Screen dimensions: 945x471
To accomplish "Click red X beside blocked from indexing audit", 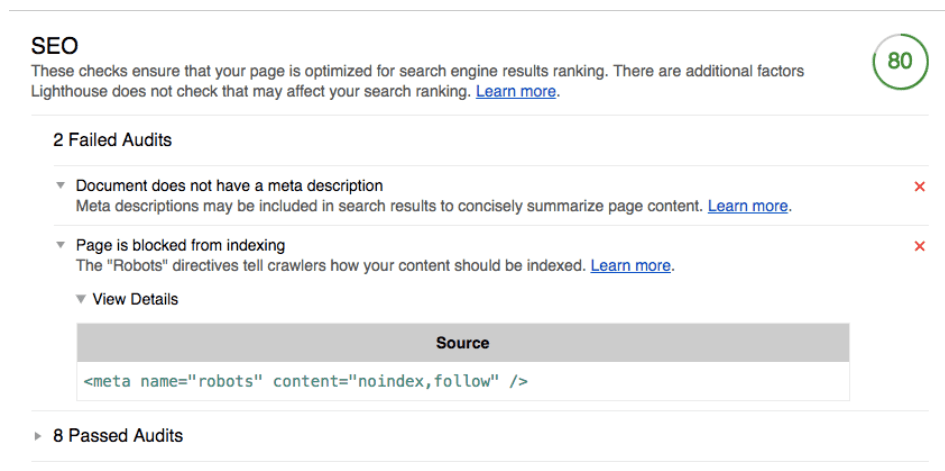I will (x=919, y=246).
